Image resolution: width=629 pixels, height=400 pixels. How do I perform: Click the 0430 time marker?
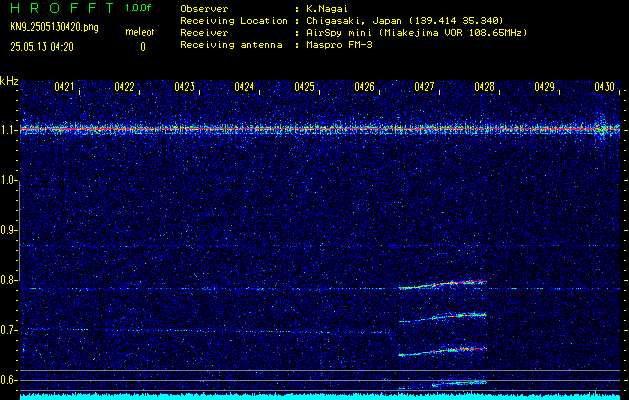[605, 87]
